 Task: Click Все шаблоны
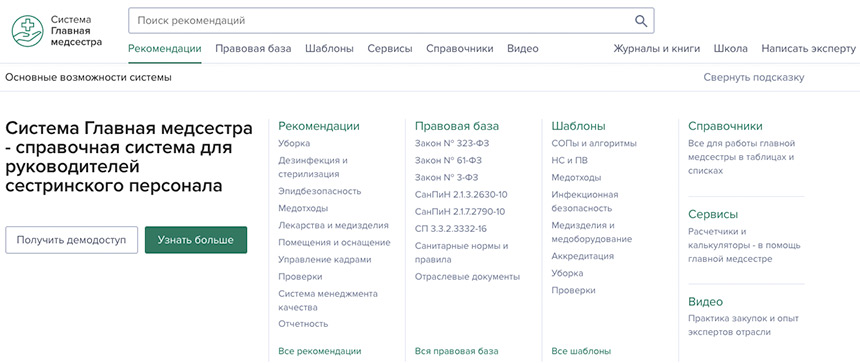coord(581,351)
